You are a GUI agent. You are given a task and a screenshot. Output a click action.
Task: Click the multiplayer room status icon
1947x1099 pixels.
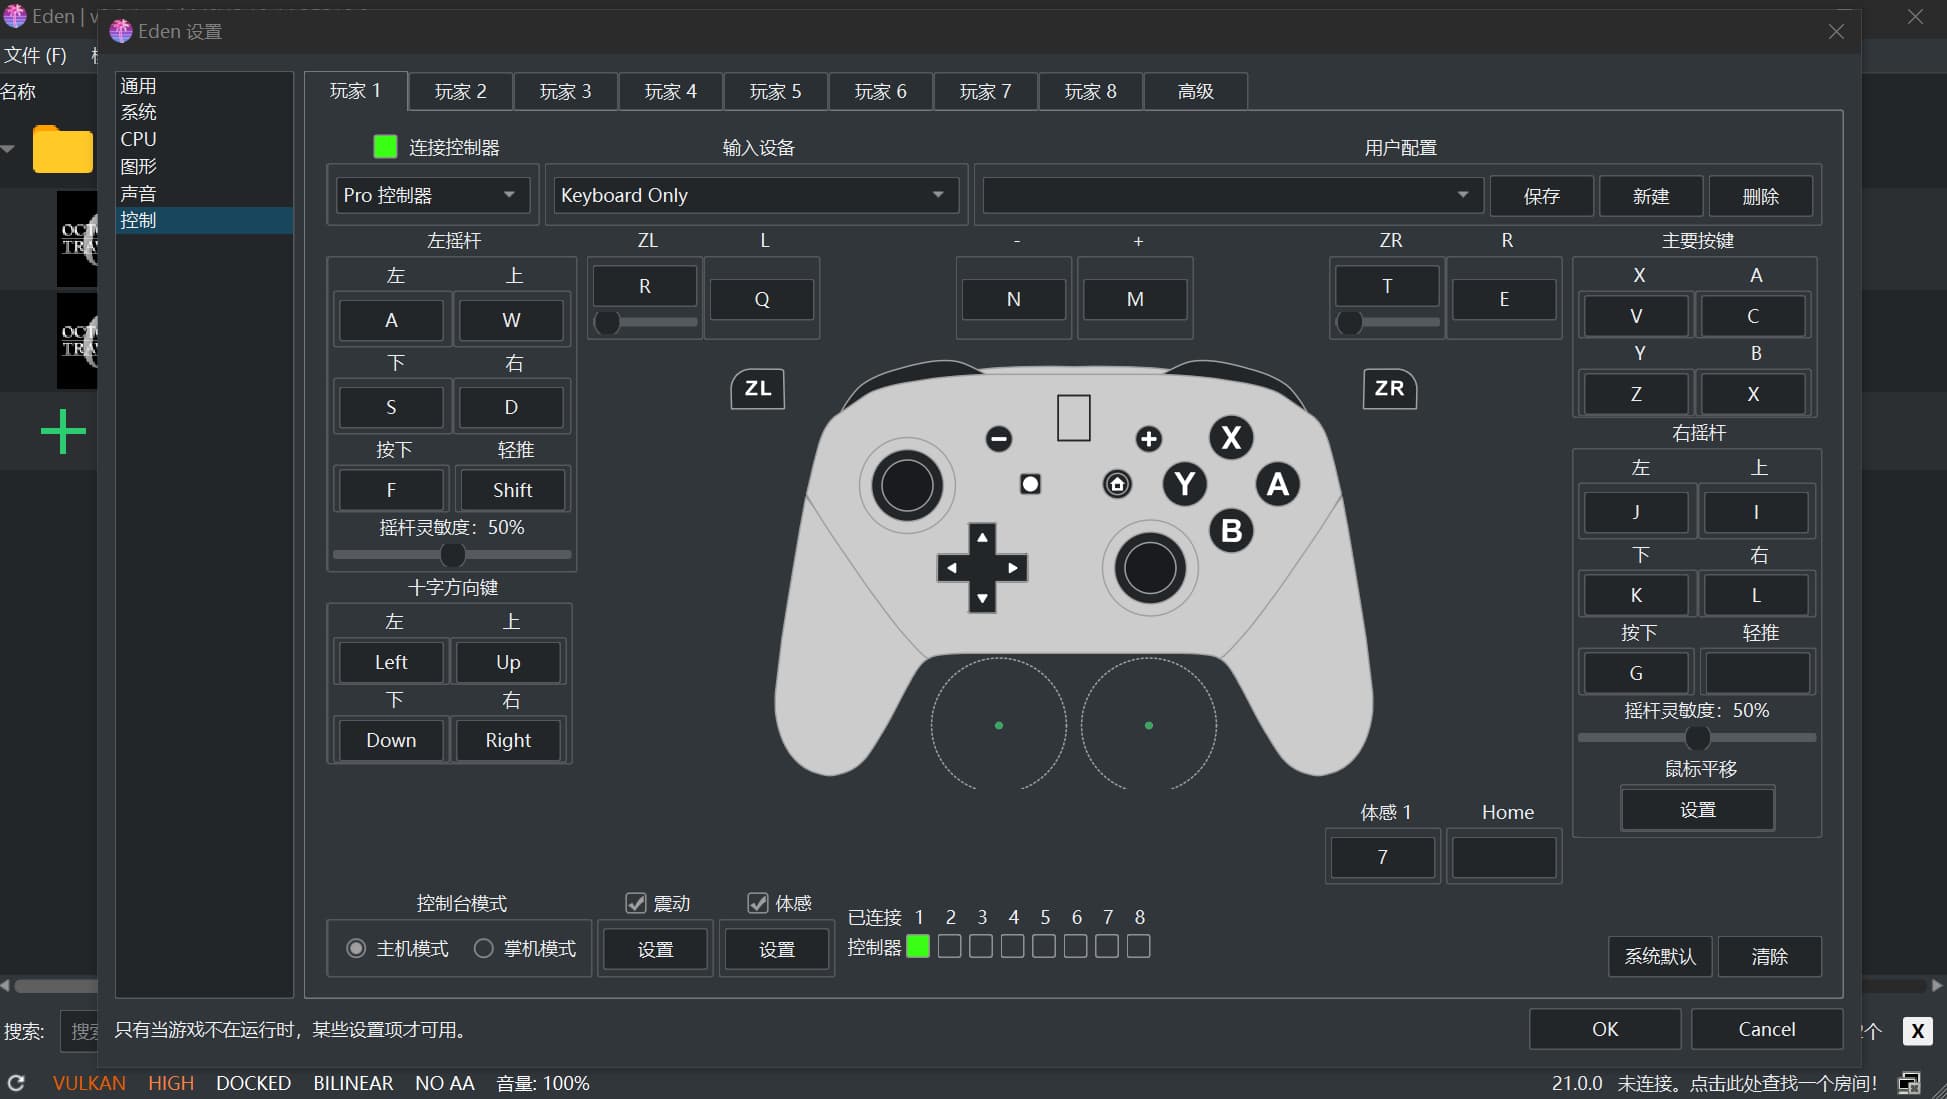pos(1909,1083)
